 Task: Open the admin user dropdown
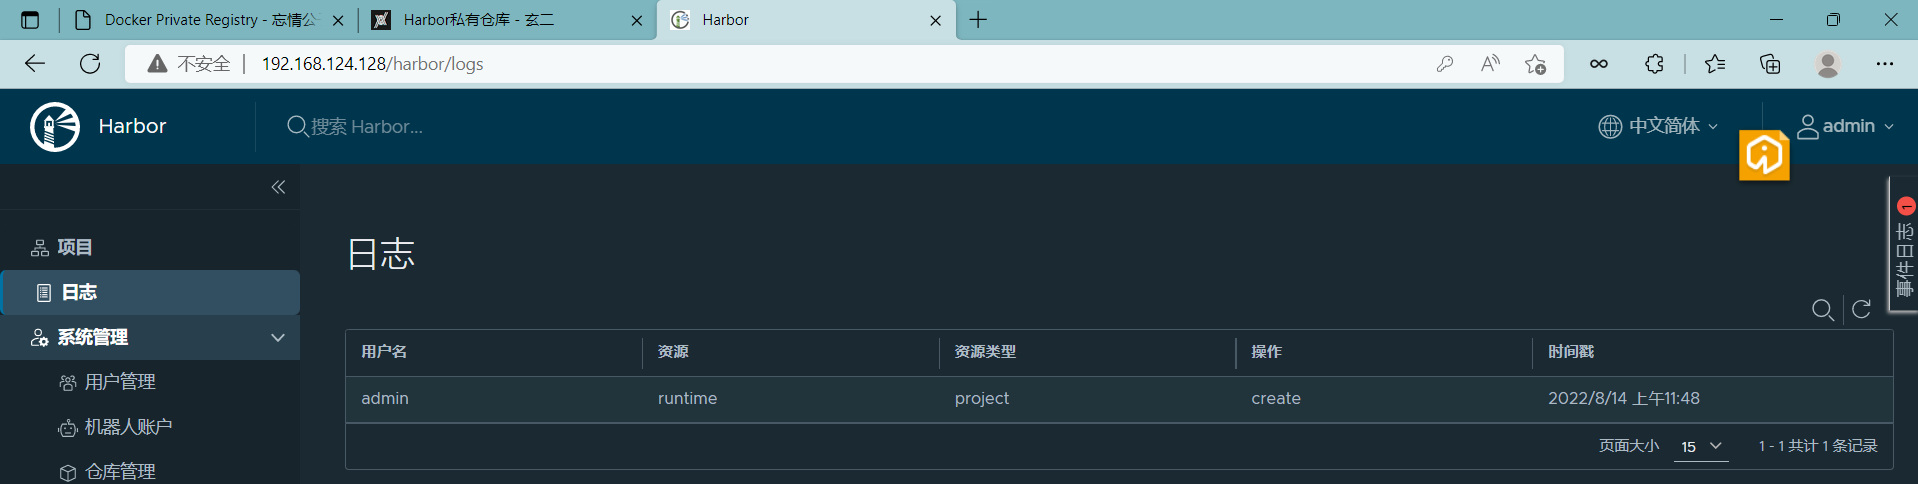(x=1845, y=126)
